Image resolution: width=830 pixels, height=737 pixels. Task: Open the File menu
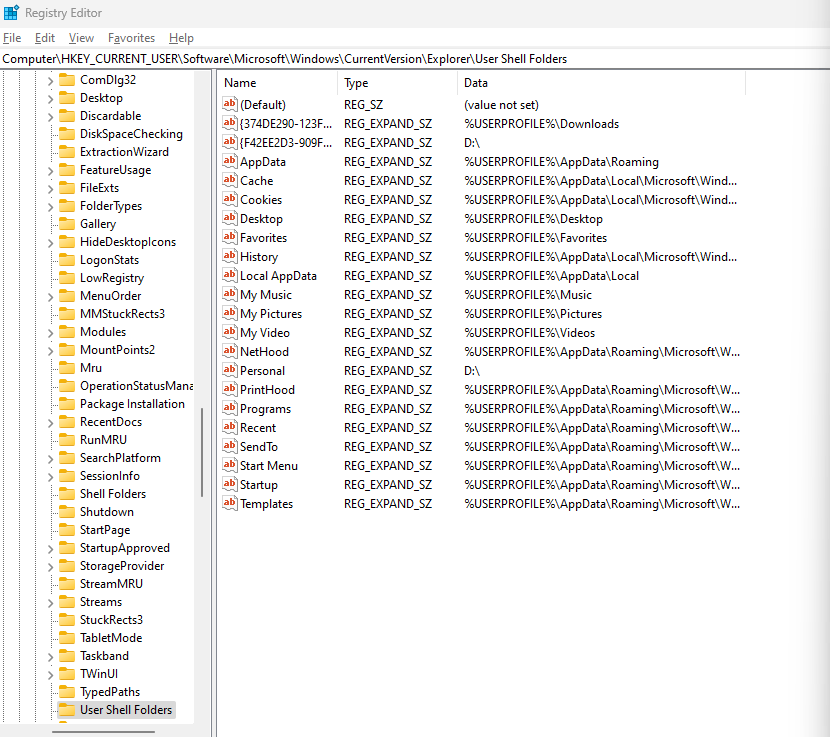[x=12, y=38]
